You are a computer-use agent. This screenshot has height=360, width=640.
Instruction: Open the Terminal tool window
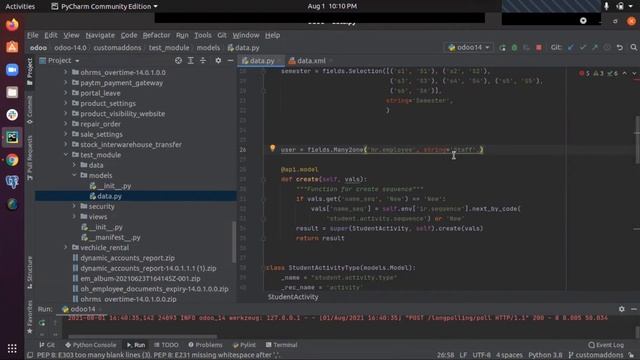281,345
